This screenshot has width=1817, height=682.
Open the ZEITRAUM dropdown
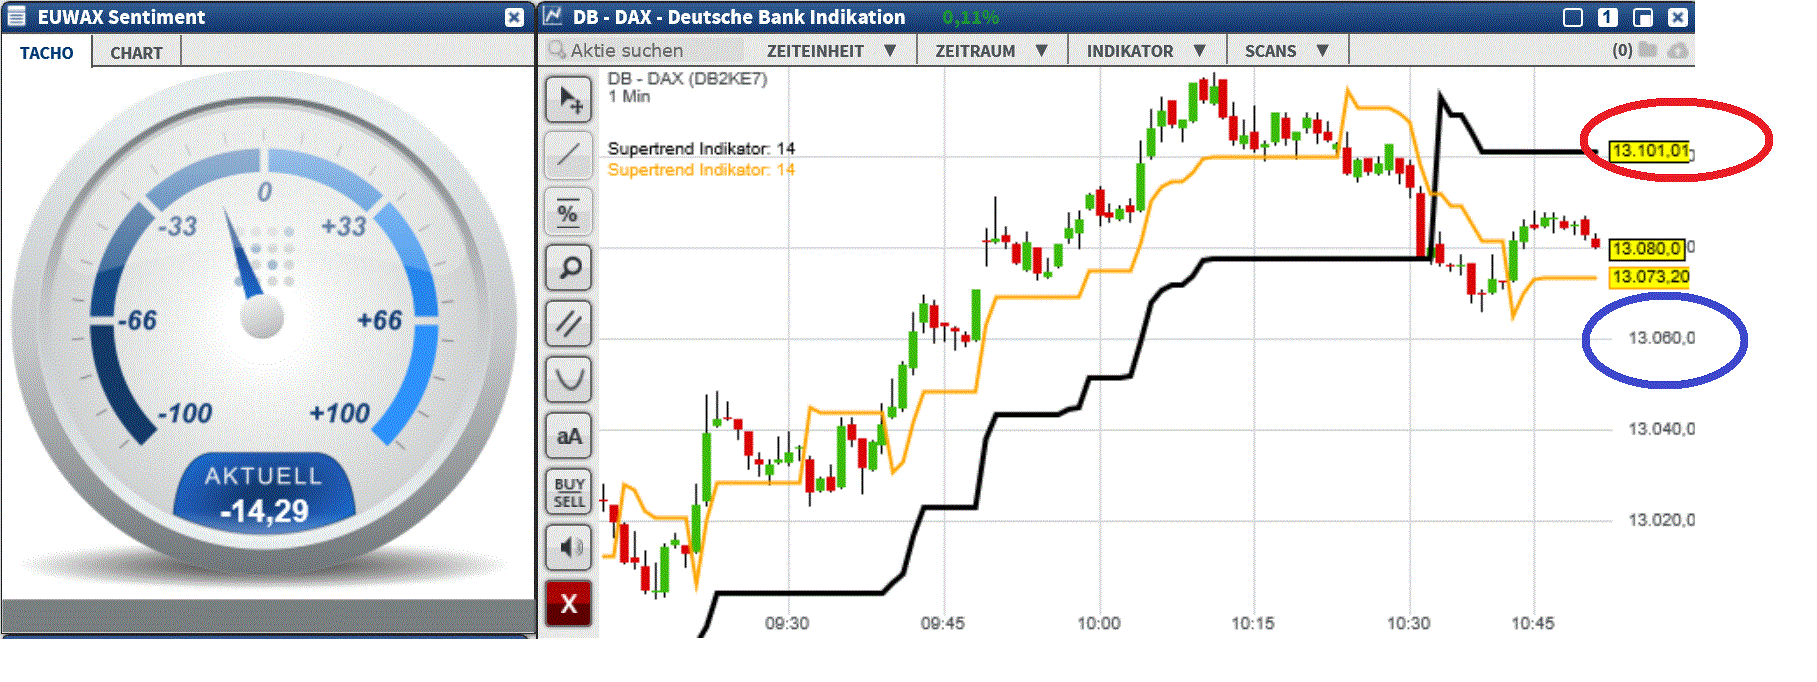click(x=991, y=51)
